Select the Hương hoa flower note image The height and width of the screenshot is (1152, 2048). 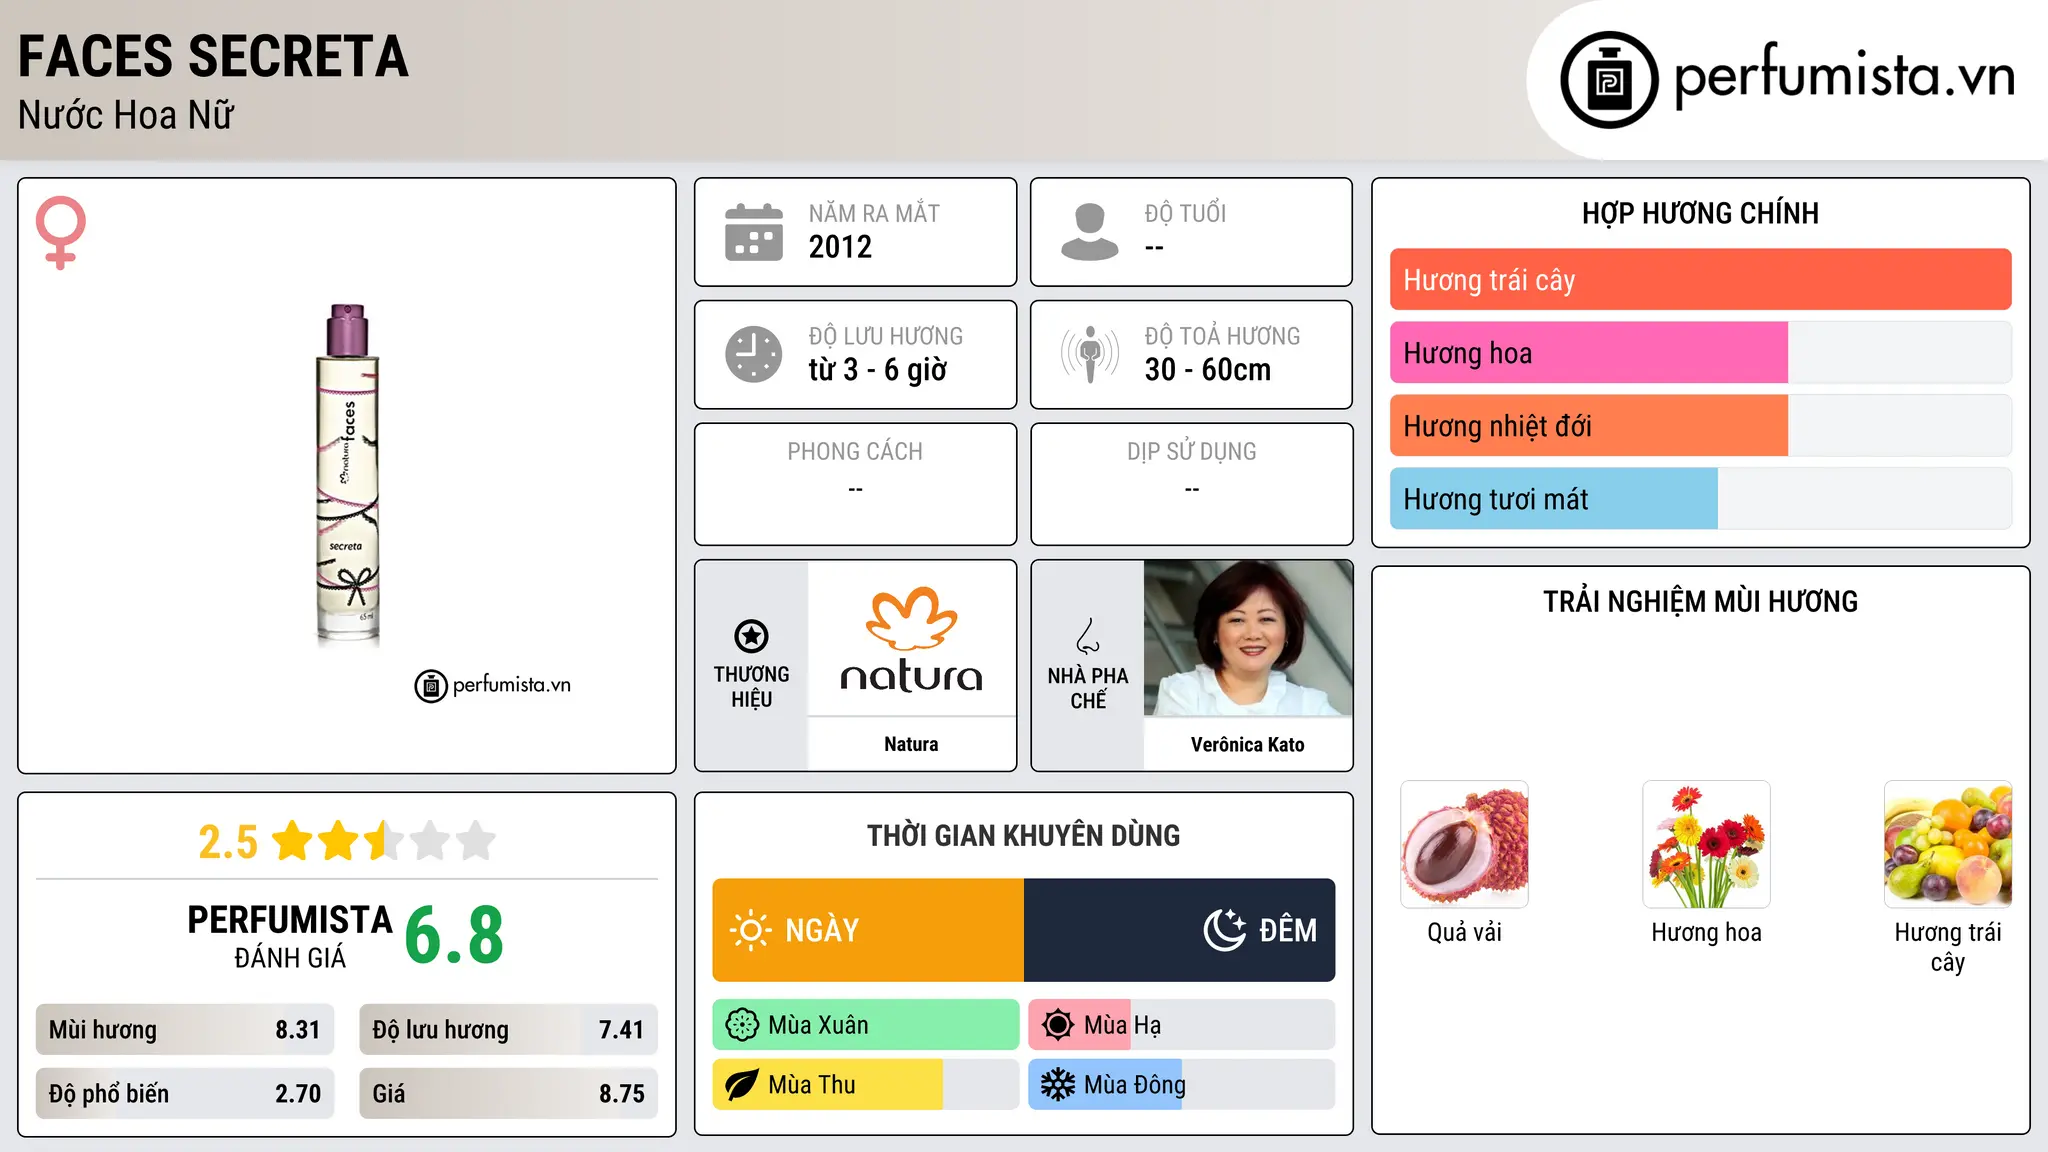(x=1706, y=844)
